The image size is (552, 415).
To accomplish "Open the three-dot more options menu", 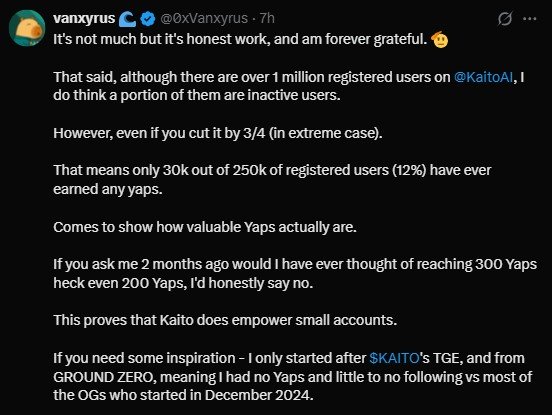I will click(530, 19).
